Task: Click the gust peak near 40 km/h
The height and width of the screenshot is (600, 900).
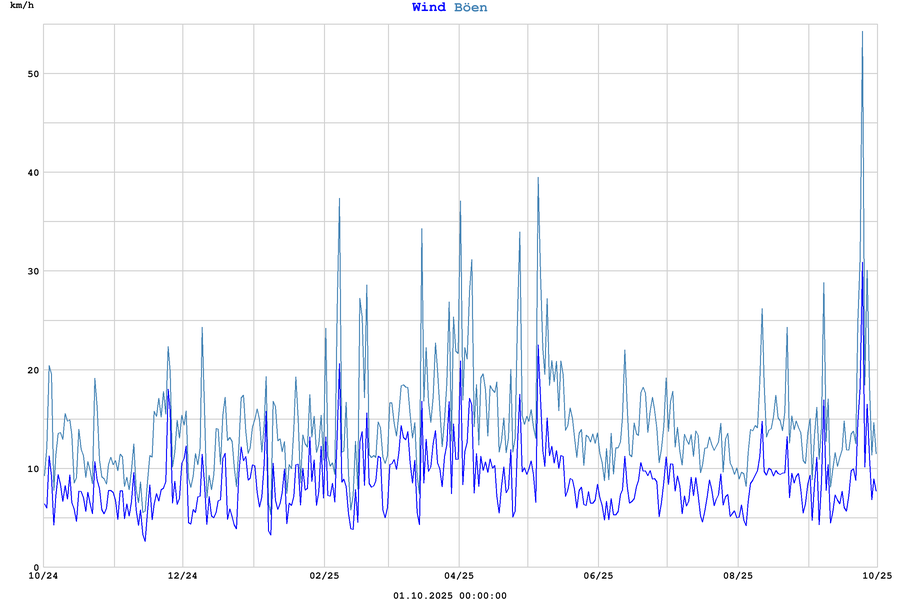Action: coord(538,178)
